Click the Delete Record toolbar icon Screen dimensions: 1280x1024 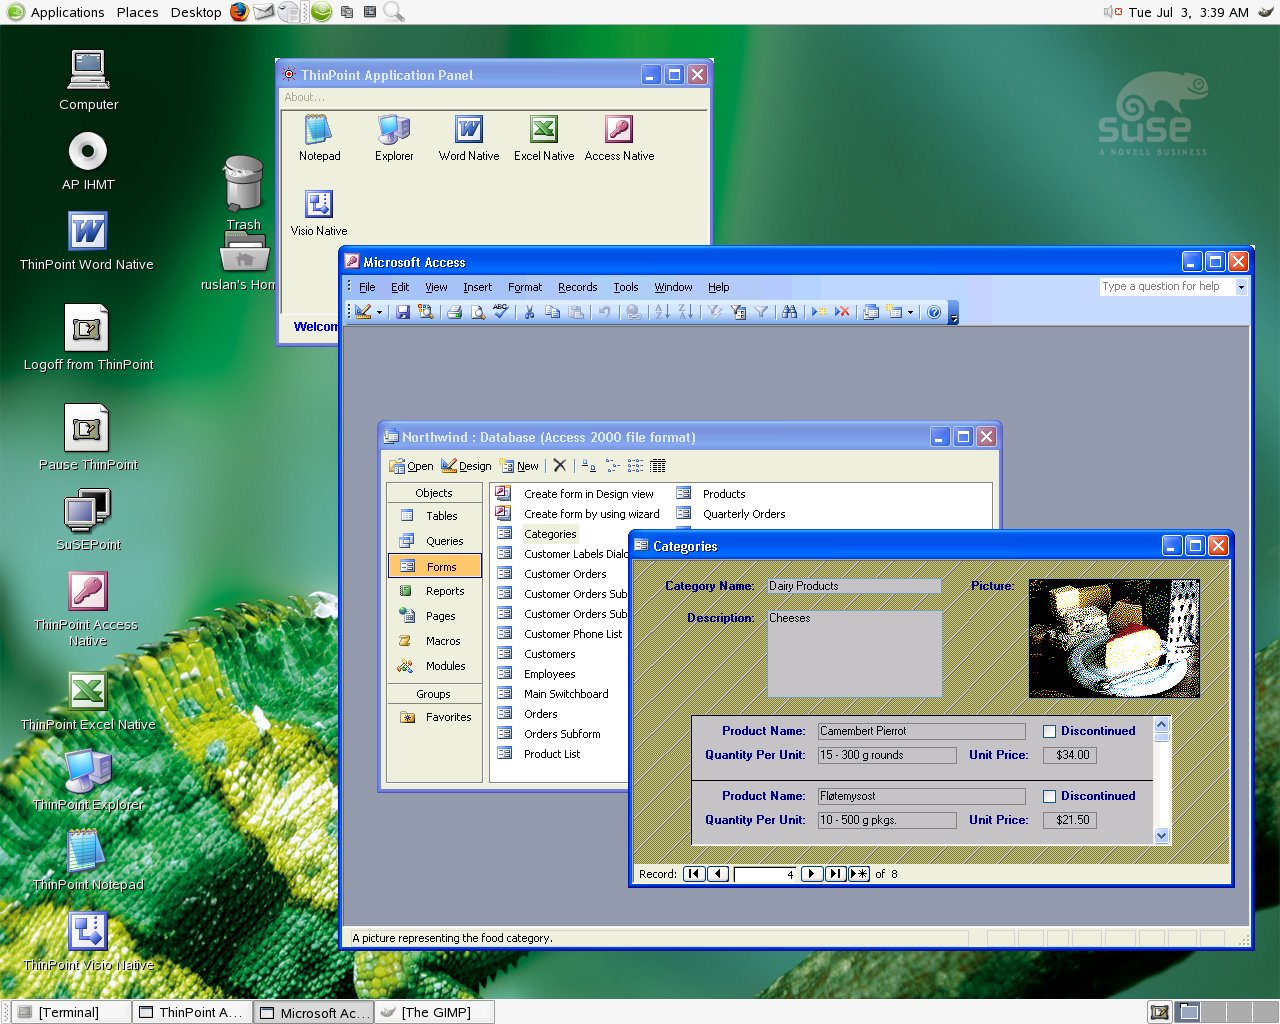pyautogui.click(x=842, y=312)
